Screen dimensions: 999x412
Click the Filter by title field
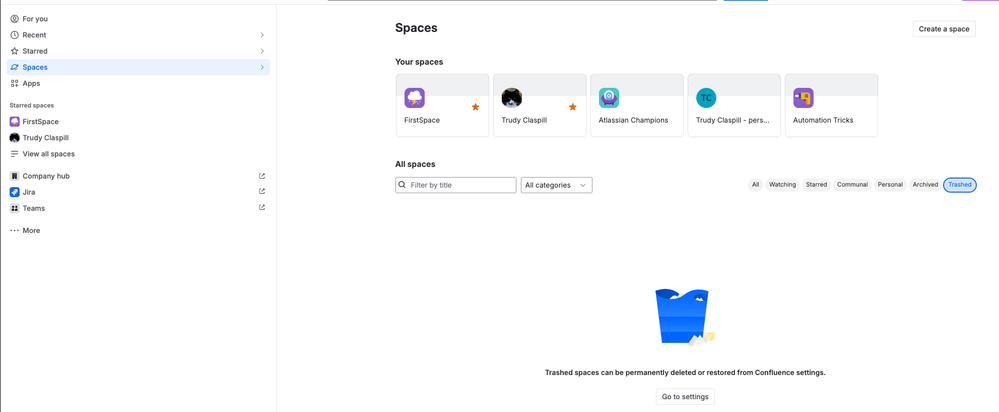[x=456, y=185]
